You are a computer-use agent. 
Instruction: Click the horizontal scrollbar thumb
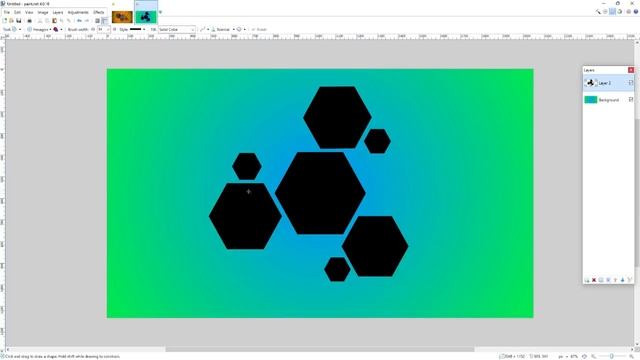pos(320,349)
